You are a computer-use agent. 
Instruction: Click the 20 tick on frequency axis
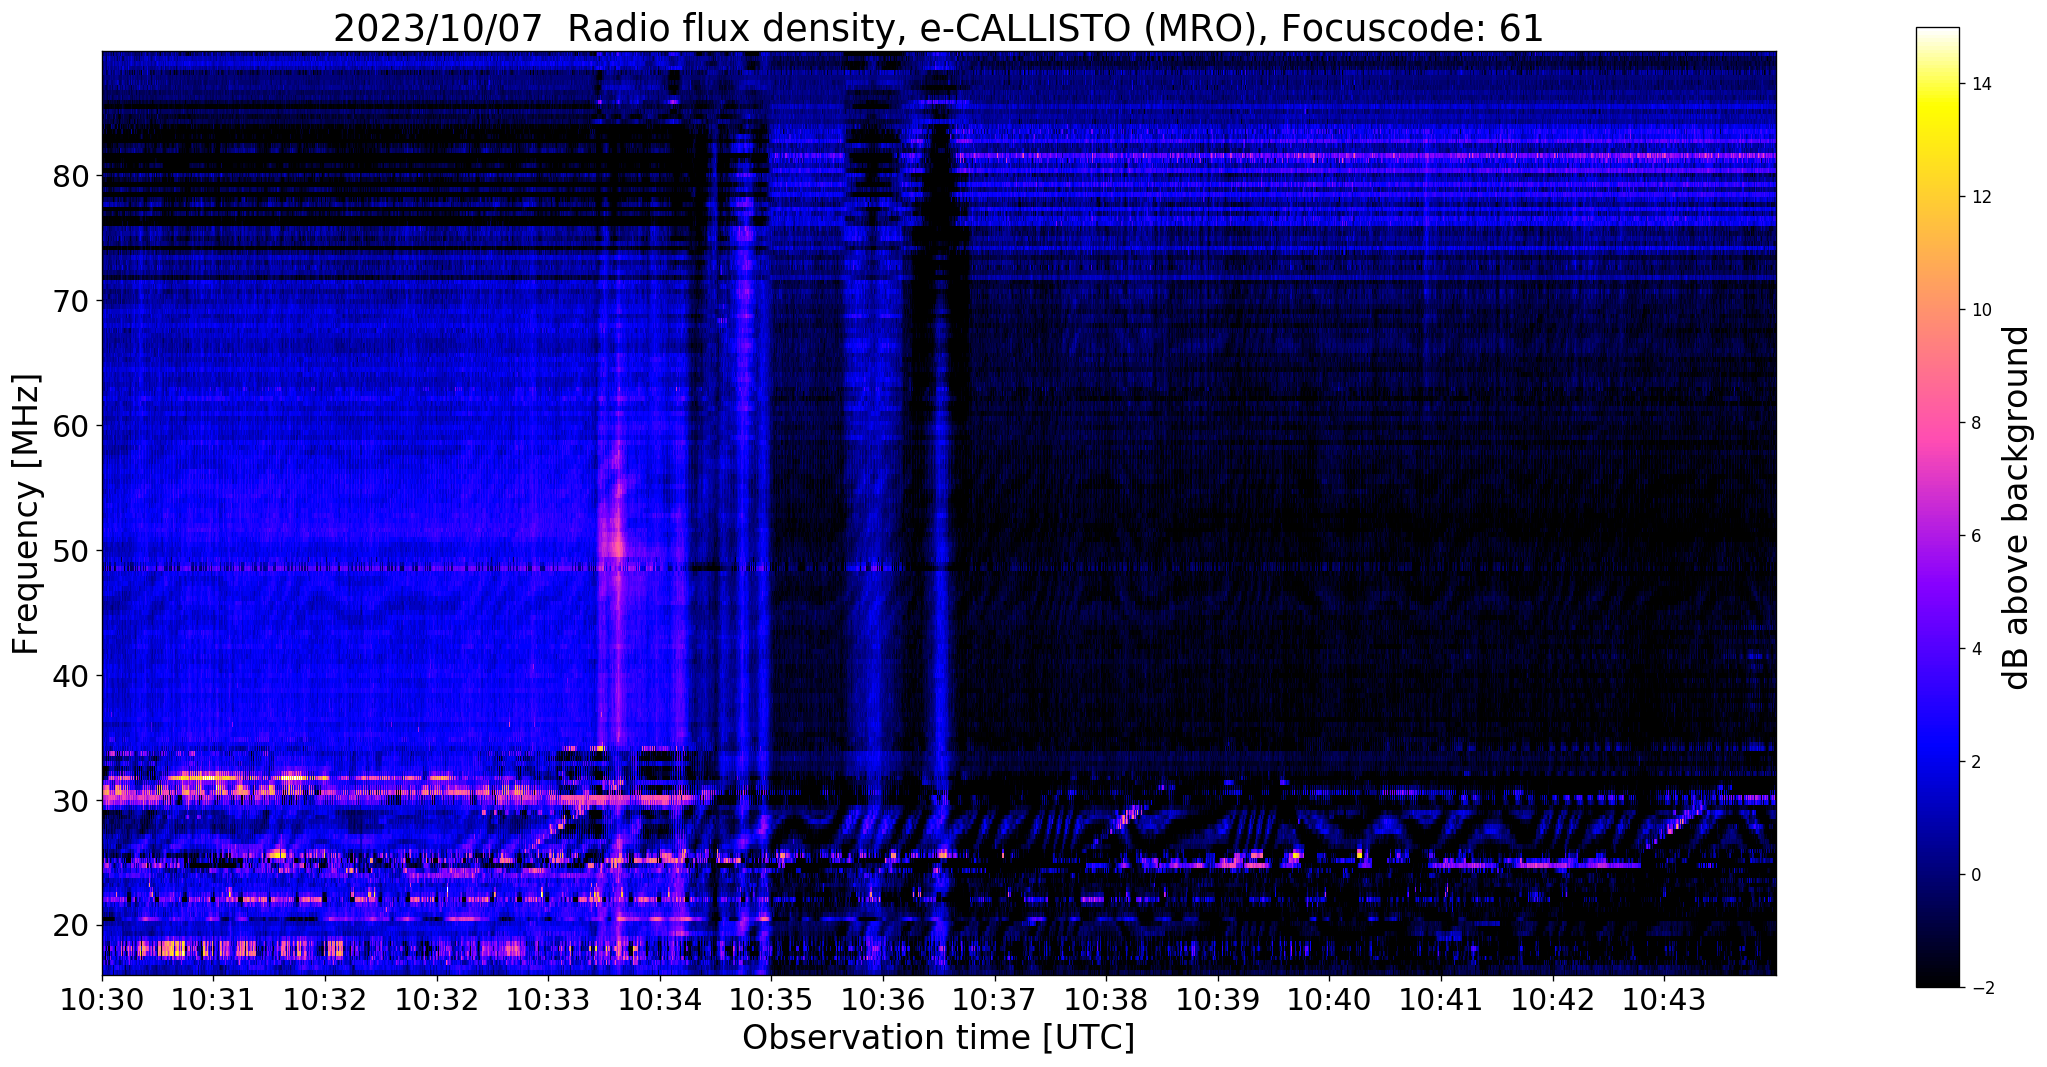(x=71, y=926)
